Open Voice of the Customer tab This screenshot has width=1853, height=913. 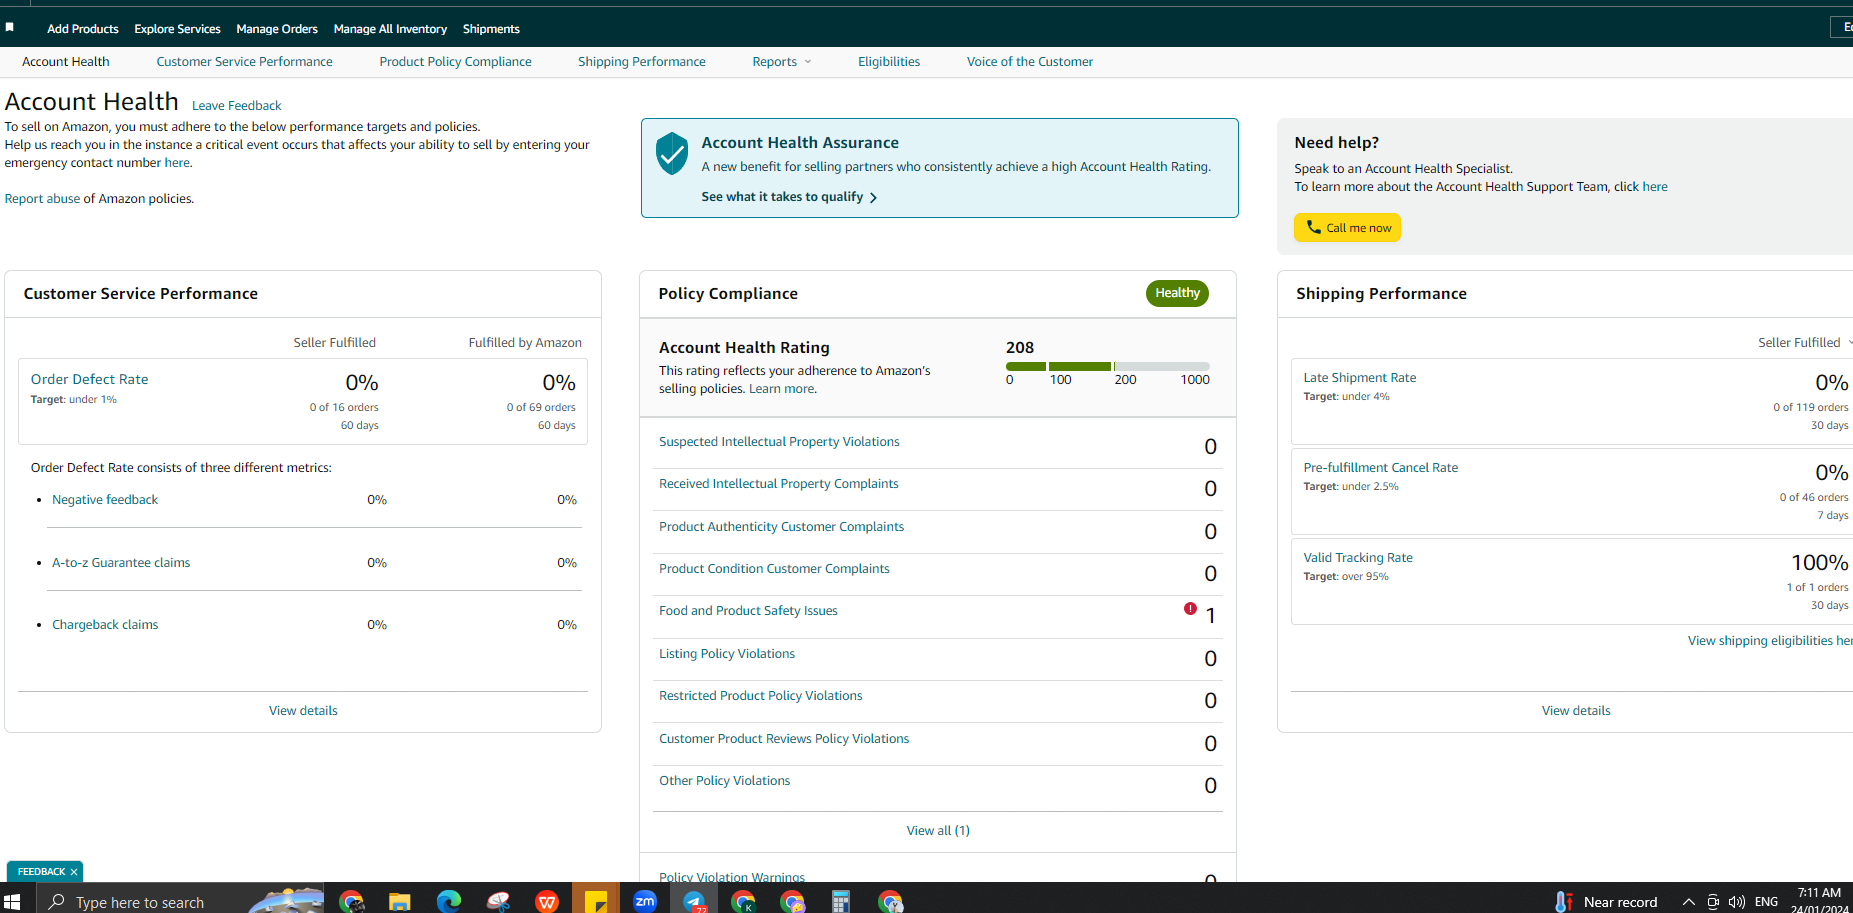tap(1030, 62)
